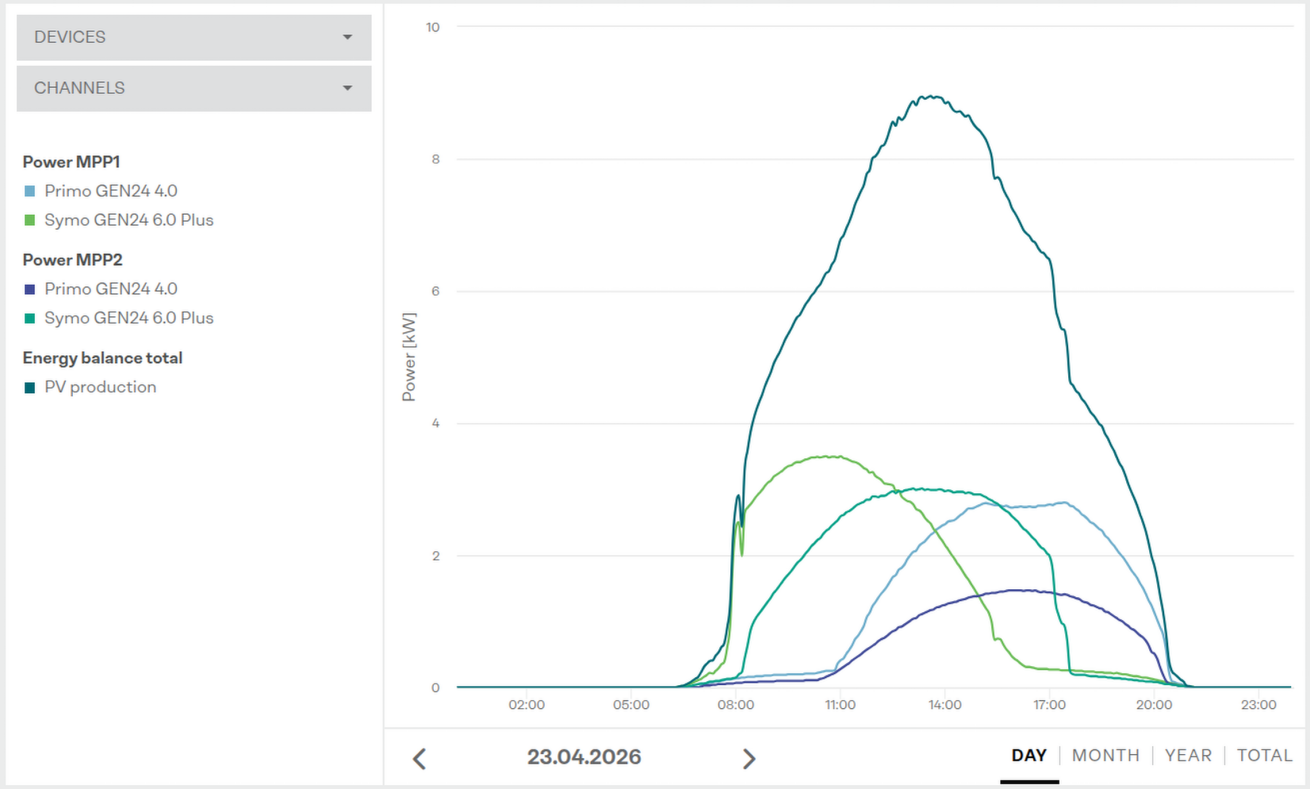Toggle Primo GEN24 4.0 under Power MPP1
Image resolution: width=1310 pixels, height=789 pixels.
pyautogui.click(x=110, y=191)
